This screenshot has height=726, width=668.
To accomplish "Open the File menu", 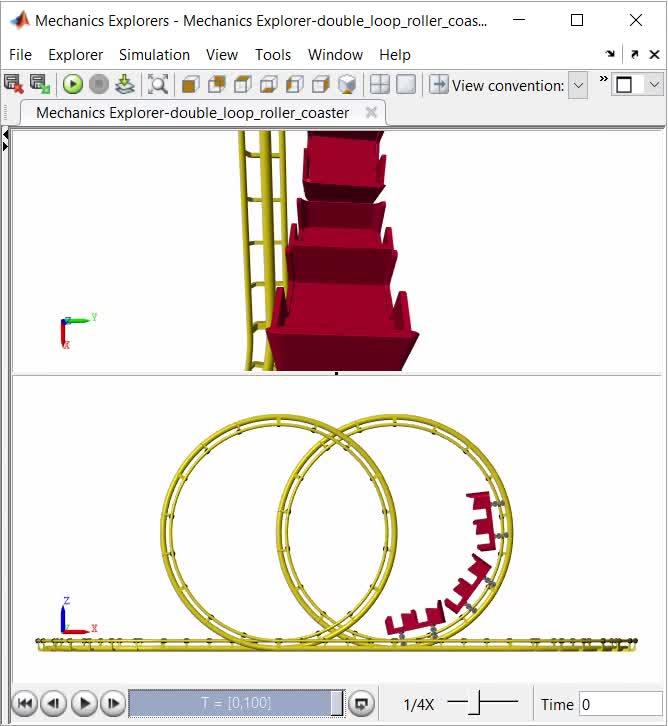I will click(x=20, y=55).
